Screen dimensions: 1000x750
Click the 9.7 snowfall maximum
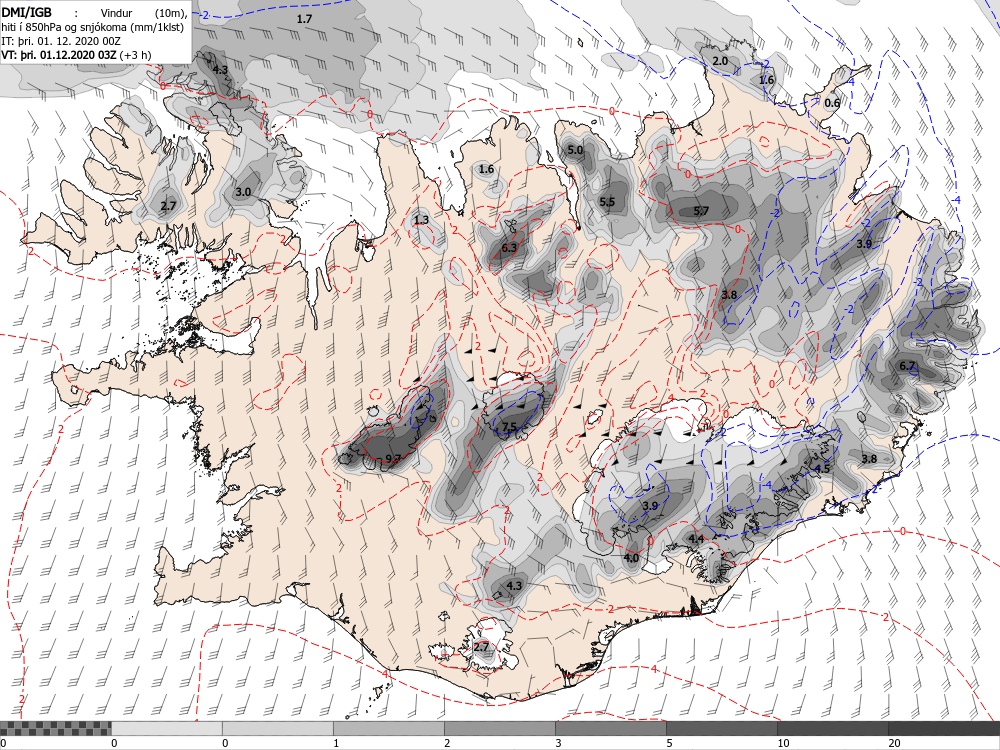[x=393, y=458]
